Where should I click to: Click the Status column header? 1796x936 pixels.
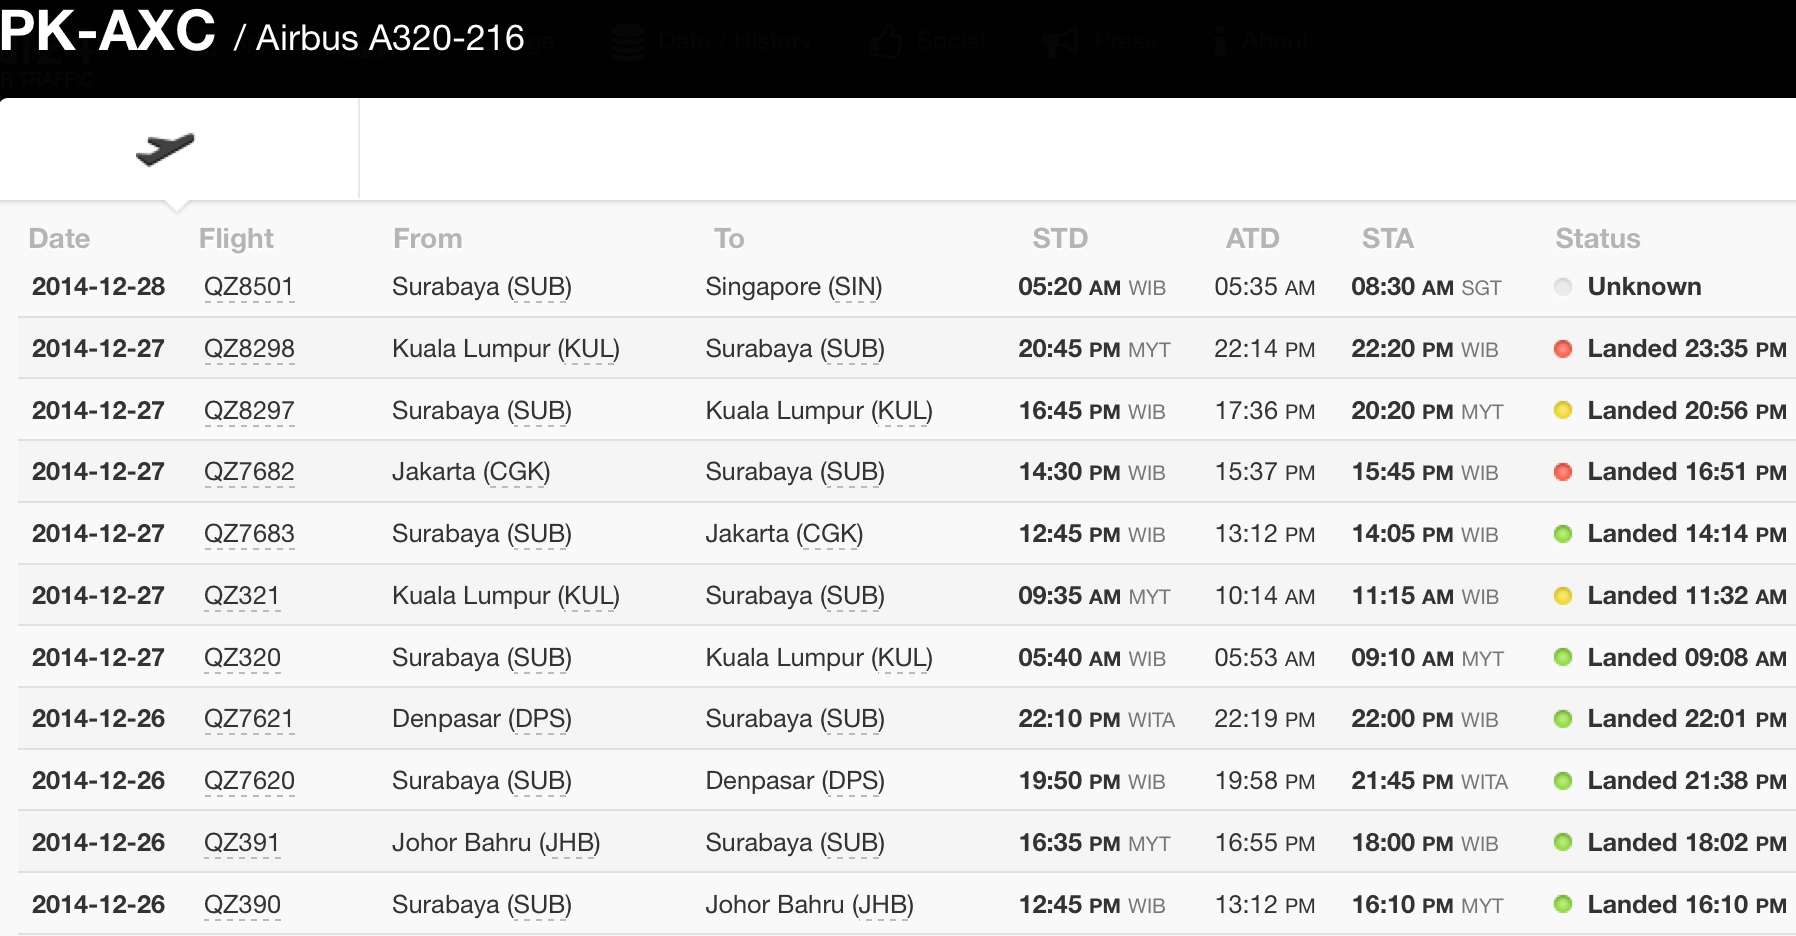pos(1597,238)
